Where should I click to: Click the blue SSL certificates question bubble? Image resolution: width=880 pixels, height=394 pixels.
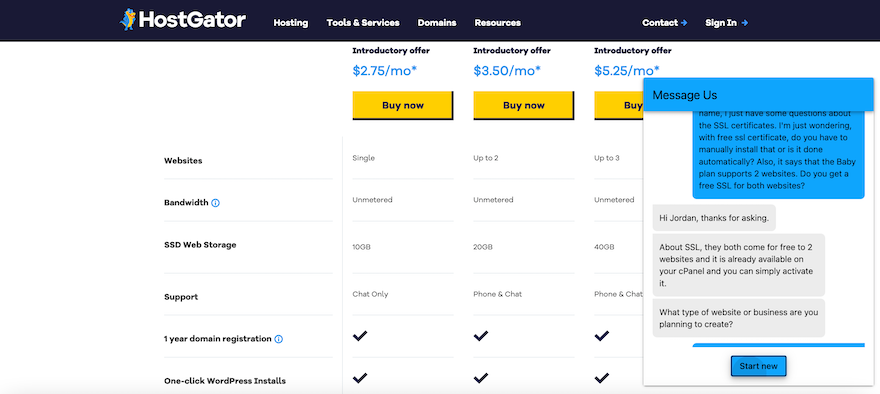(x=778, y=154)
